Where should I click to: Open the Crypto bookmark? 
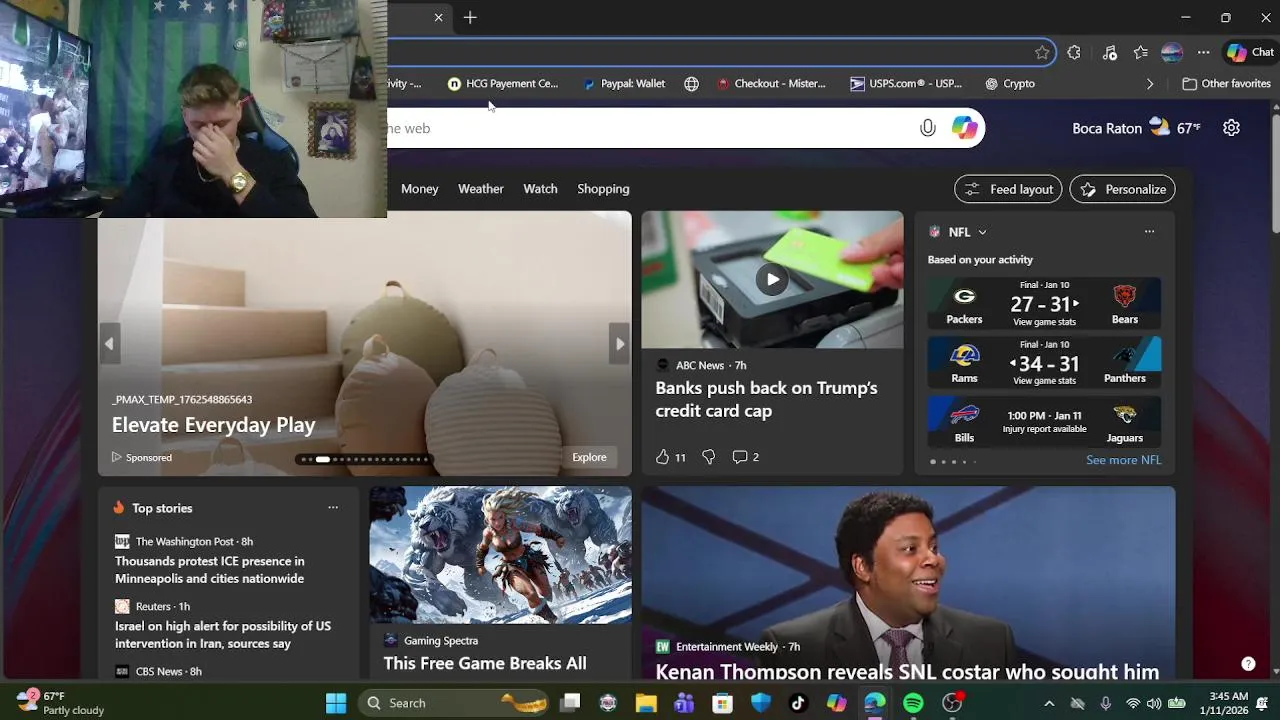pyautogui.click(x=1010, y=84)
